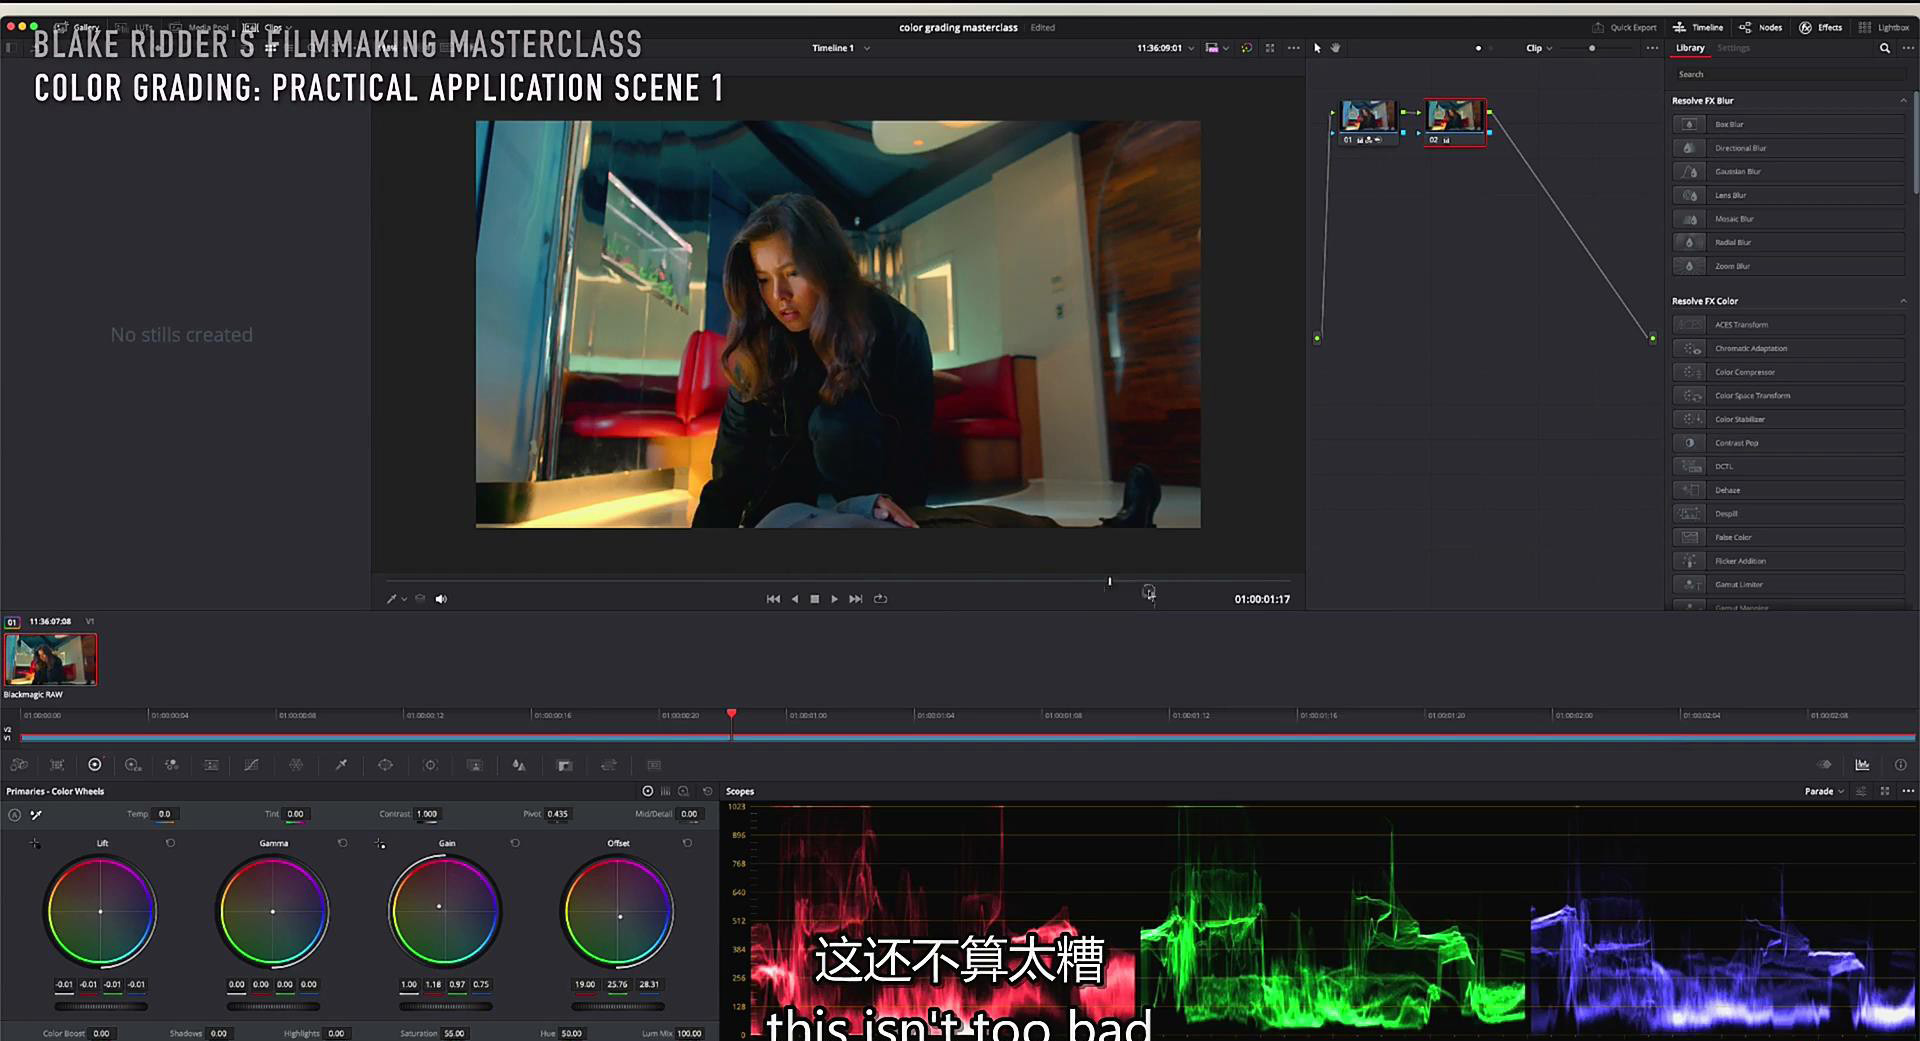Image resolution: width=1920 pixels, height=1041 pixels.
Task: Reset the Gain color wheel
Action: point(515,843)
